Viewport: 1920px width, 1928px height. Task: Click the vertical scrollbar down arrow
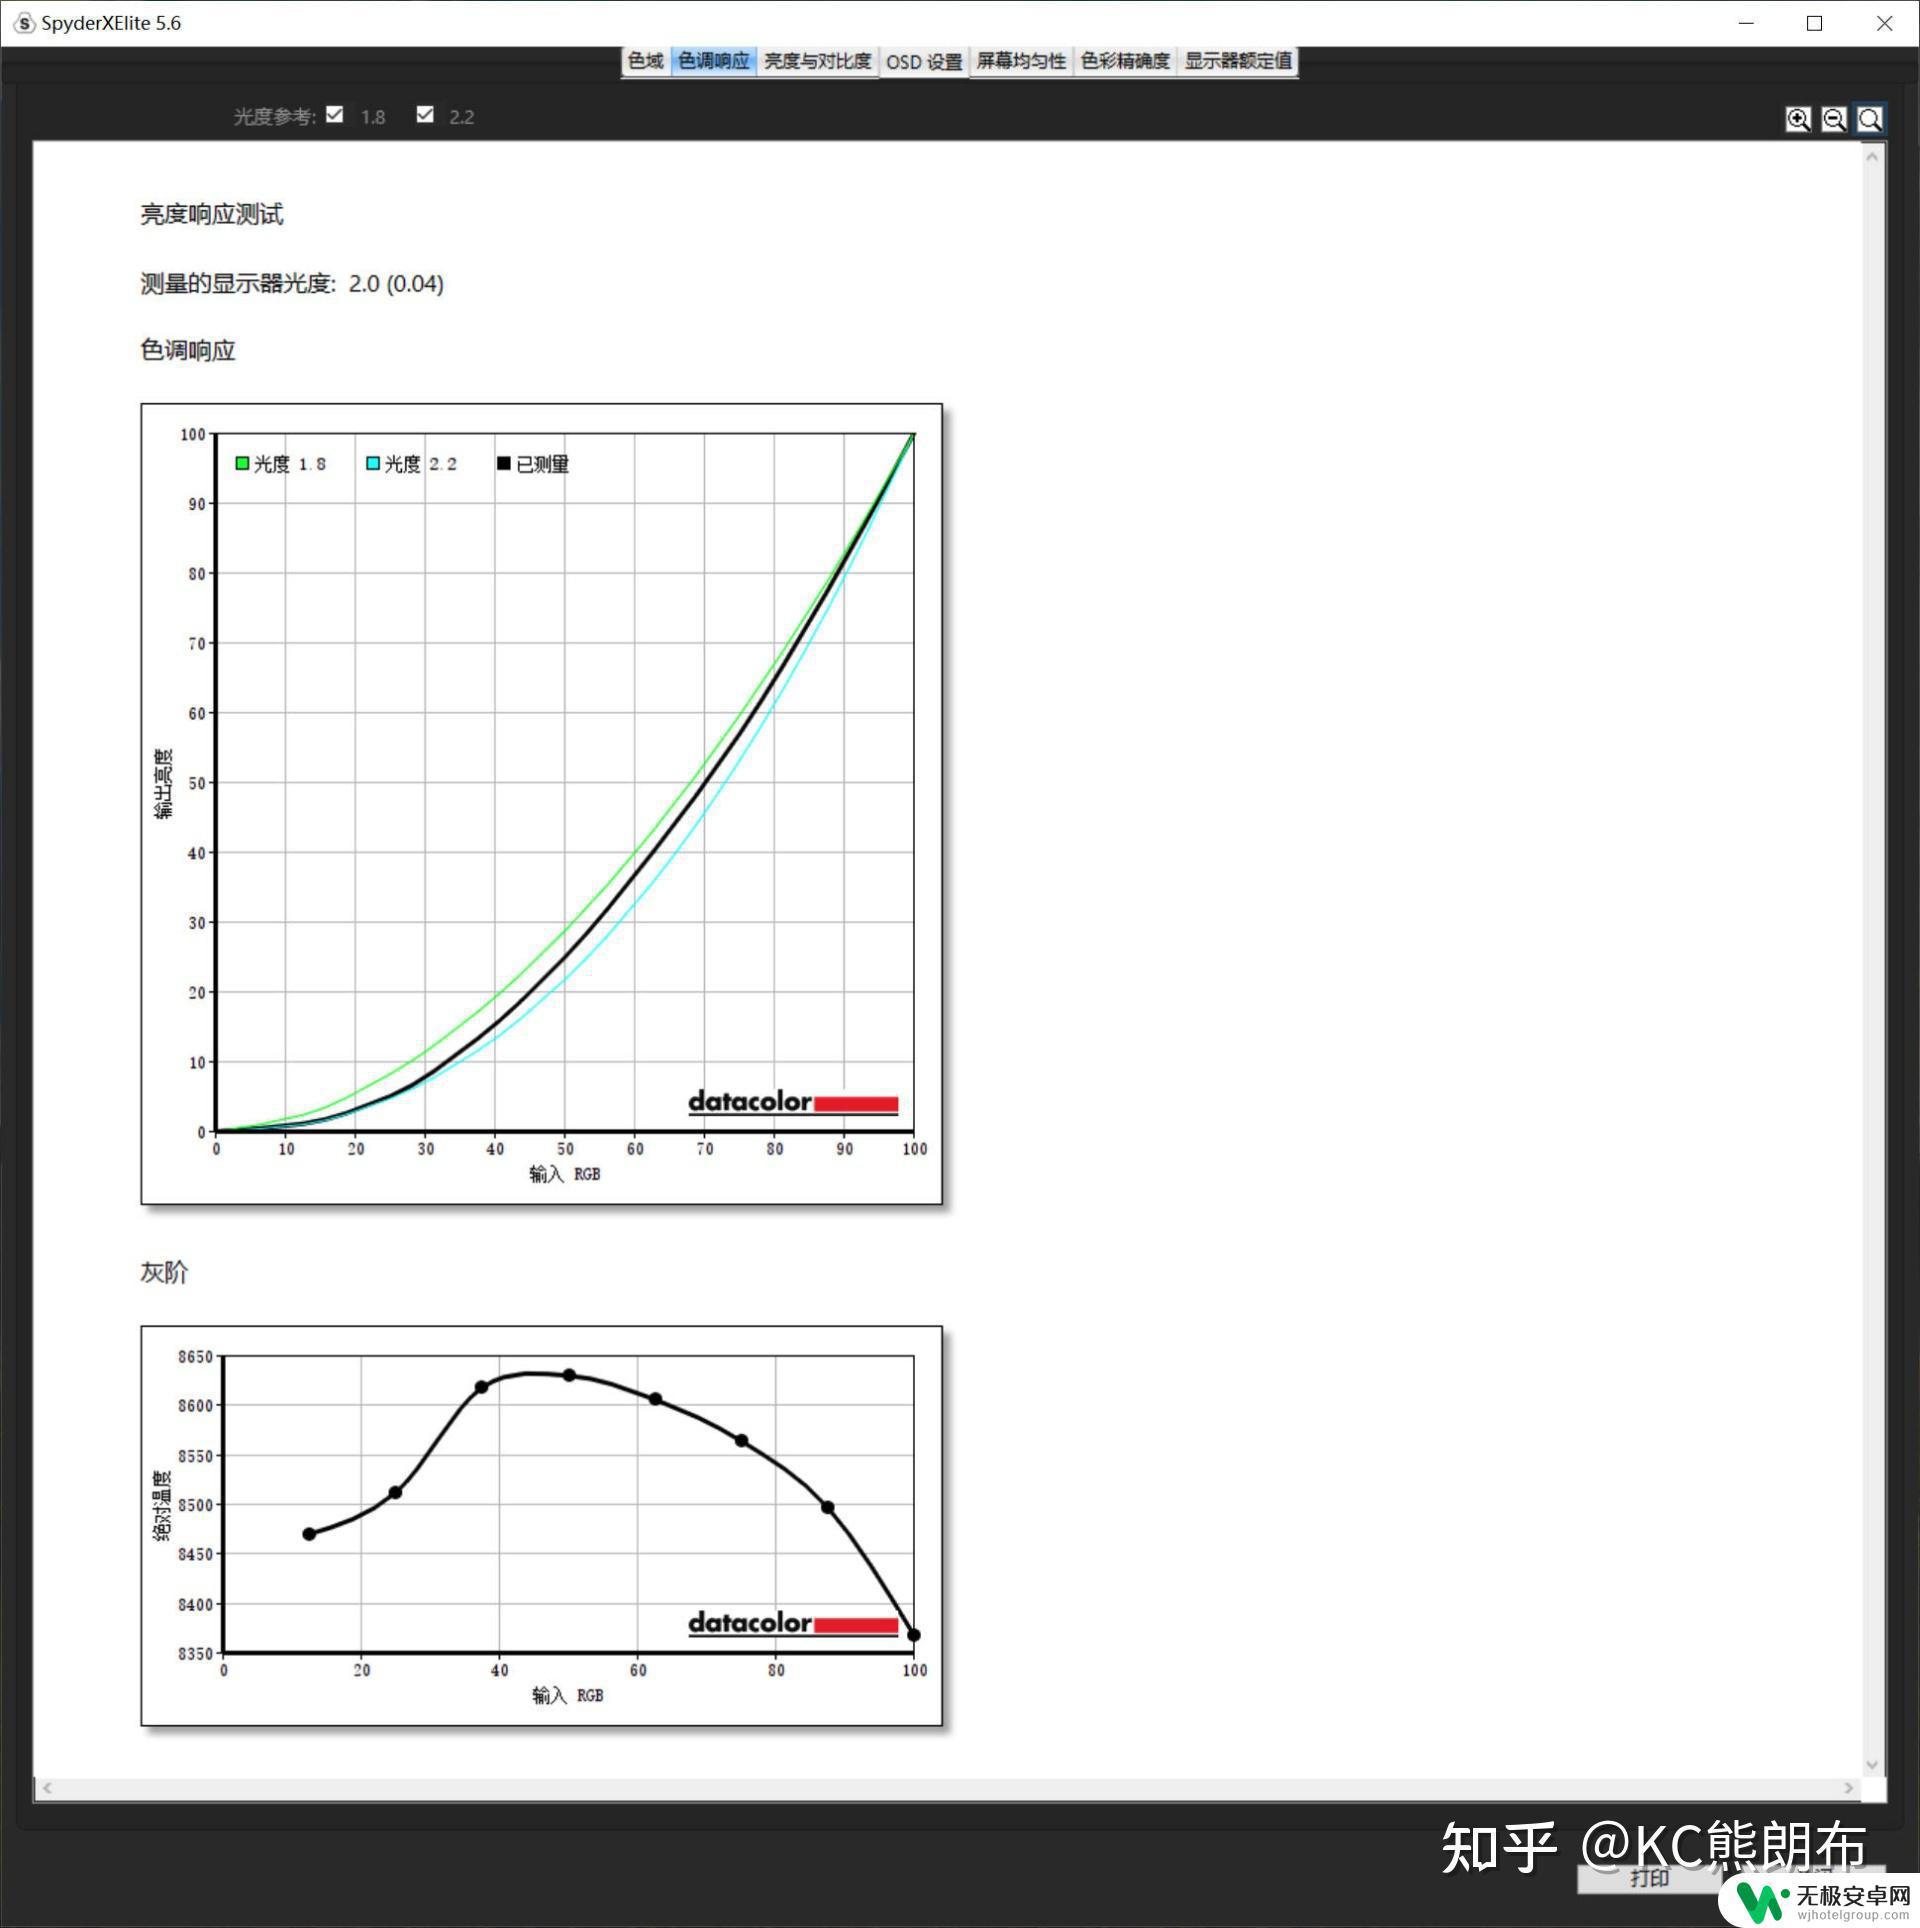[1873, 1765]
